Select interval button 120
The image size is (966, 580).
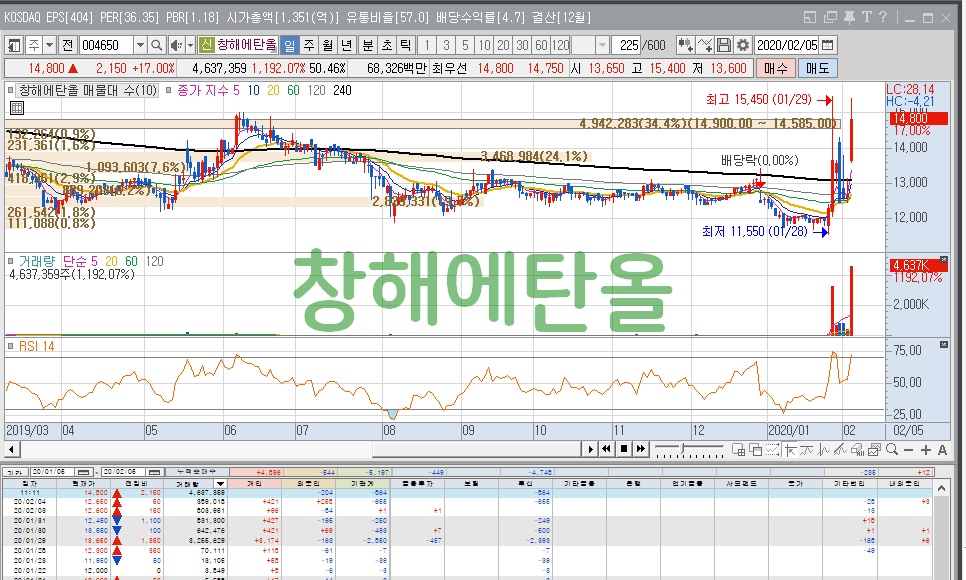(561, 45)
